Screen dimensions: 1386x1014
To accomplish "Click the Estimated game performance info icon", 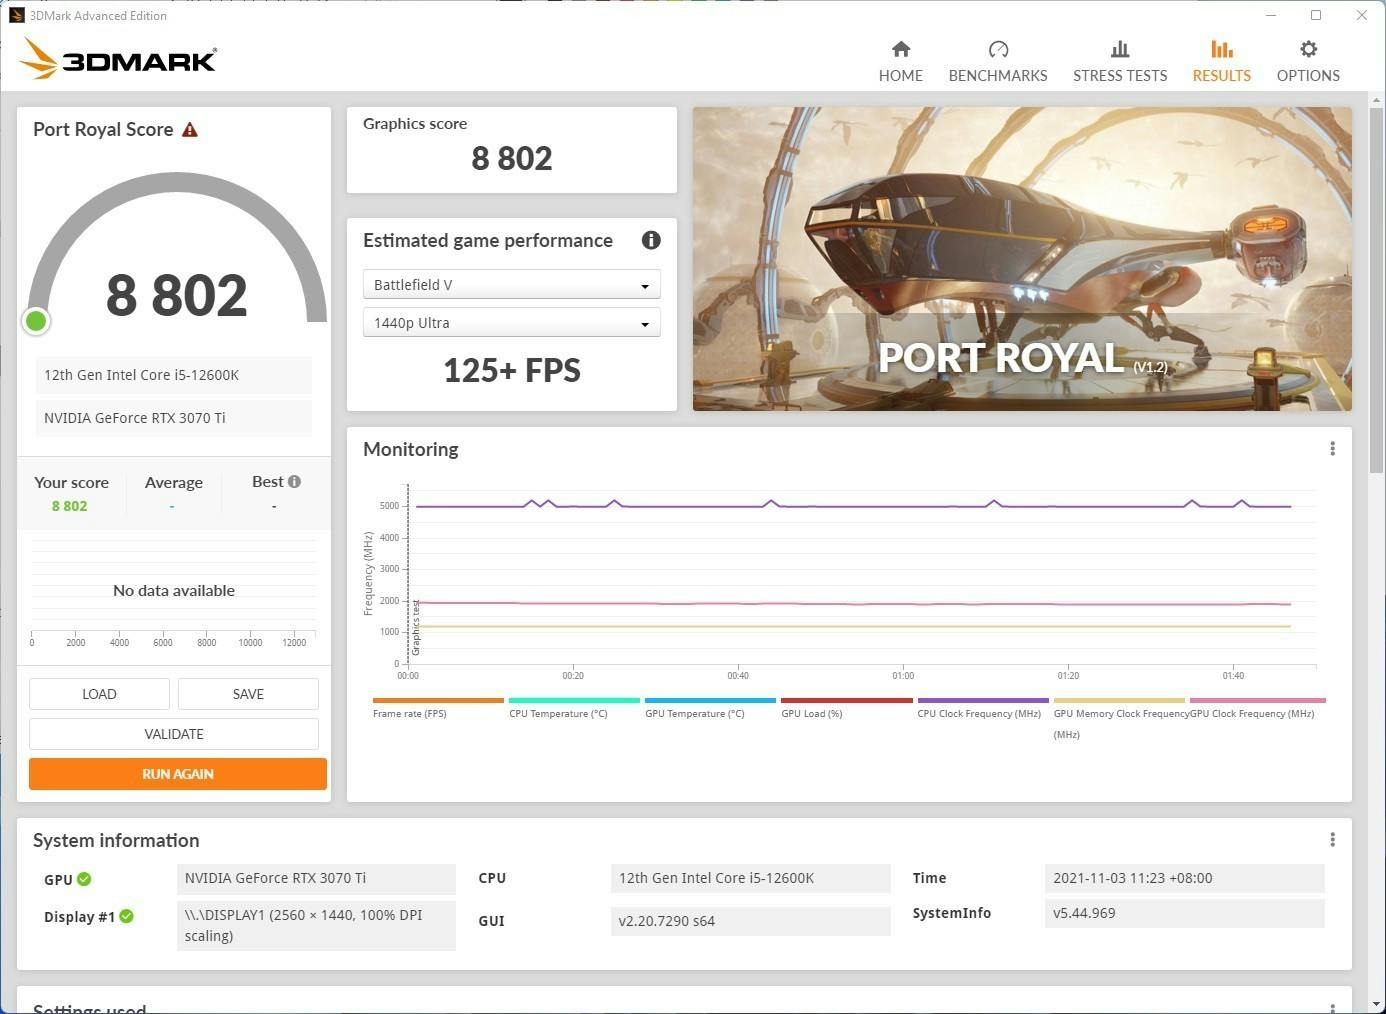I will 651,240.
